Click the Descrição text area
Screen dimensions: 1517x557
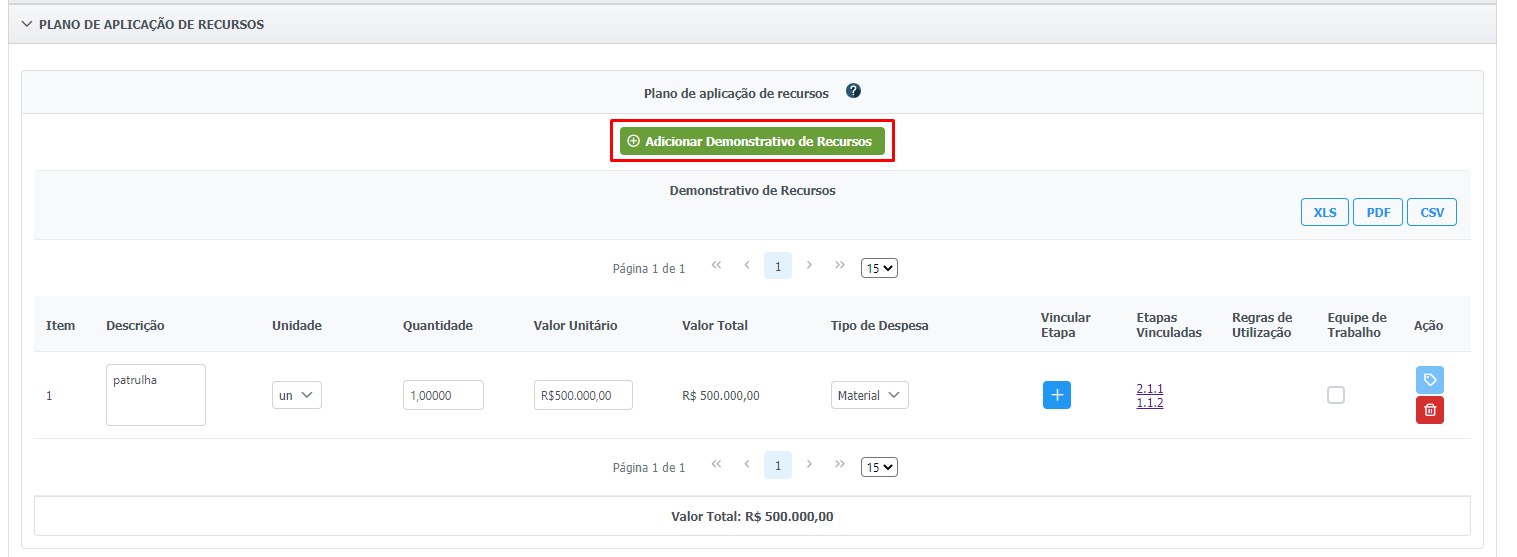[x=155, y=395]
